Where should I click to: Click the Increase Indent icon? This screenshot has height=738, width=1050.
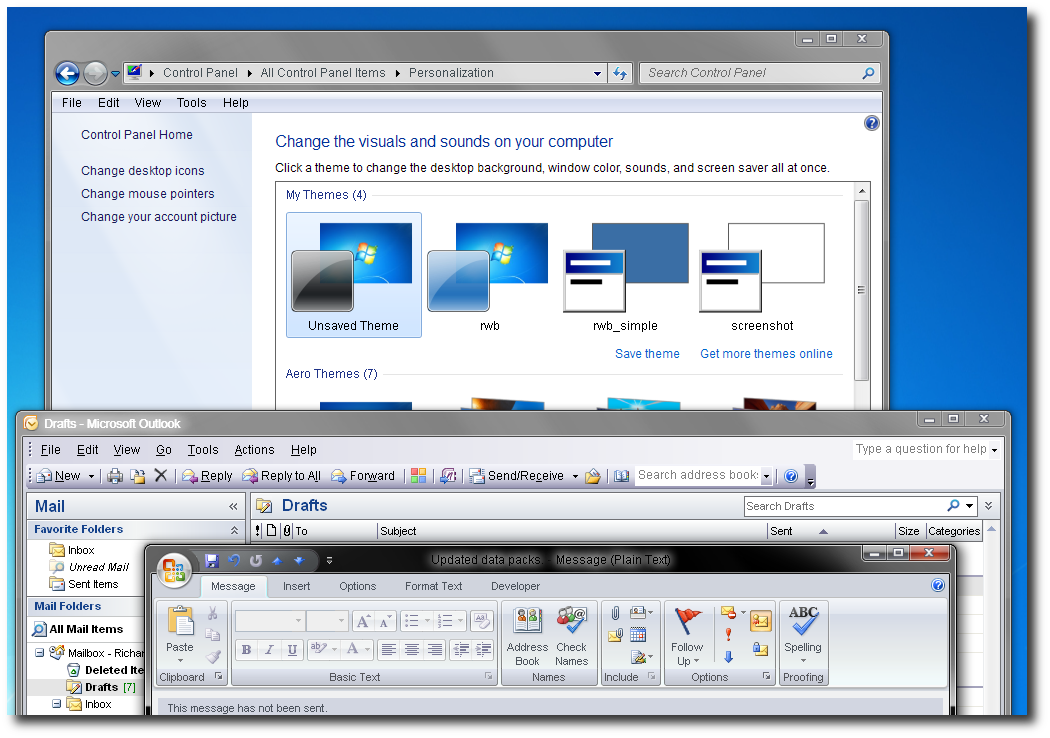[x=483, y=648]
